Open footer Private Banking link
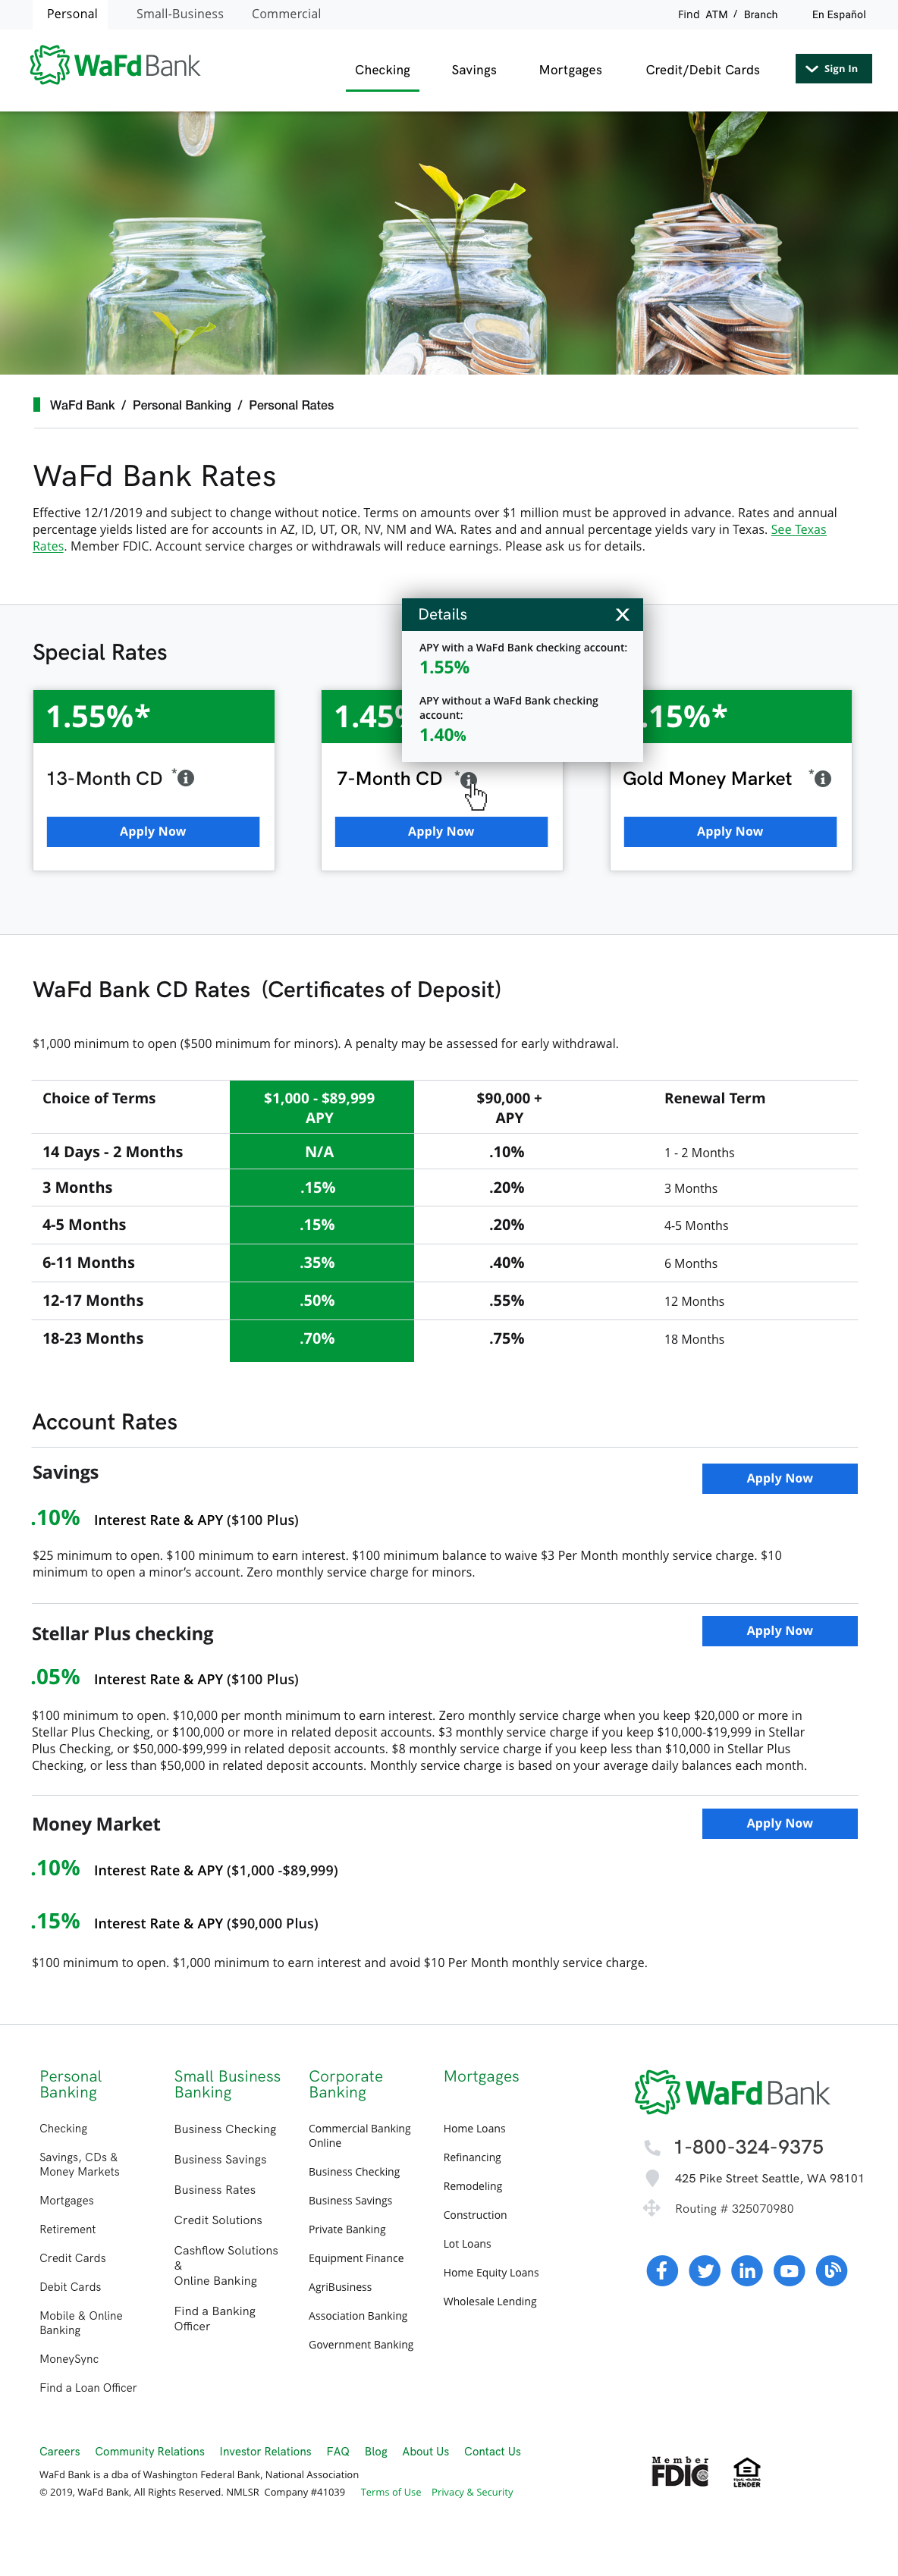 (347, 2229)
